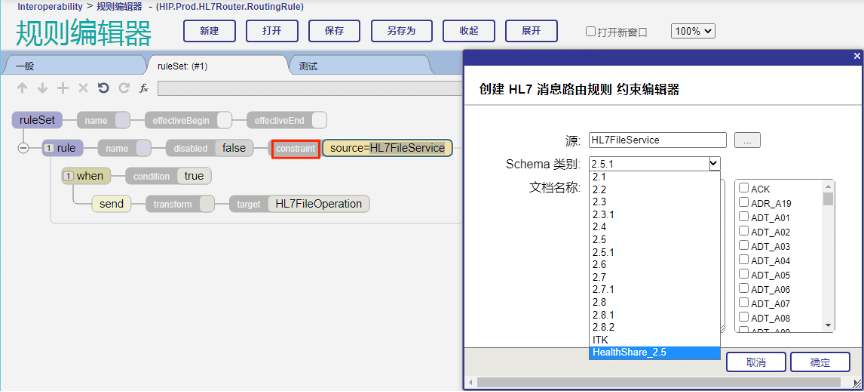Toggle the 打开新窗口 checkbox
This screenshot has width=864, height=392.
[x=591, y=31]
